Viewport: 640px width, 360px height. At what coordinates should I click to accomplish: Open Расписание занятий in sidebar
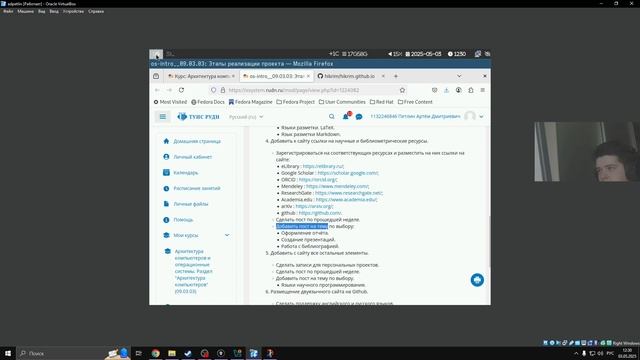tap(197, 188)
